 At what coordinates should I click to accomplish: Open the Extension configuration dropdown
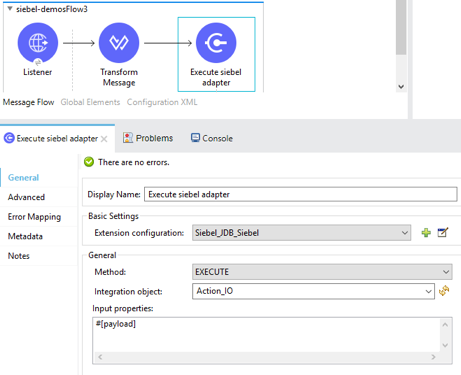pos(301,233)
